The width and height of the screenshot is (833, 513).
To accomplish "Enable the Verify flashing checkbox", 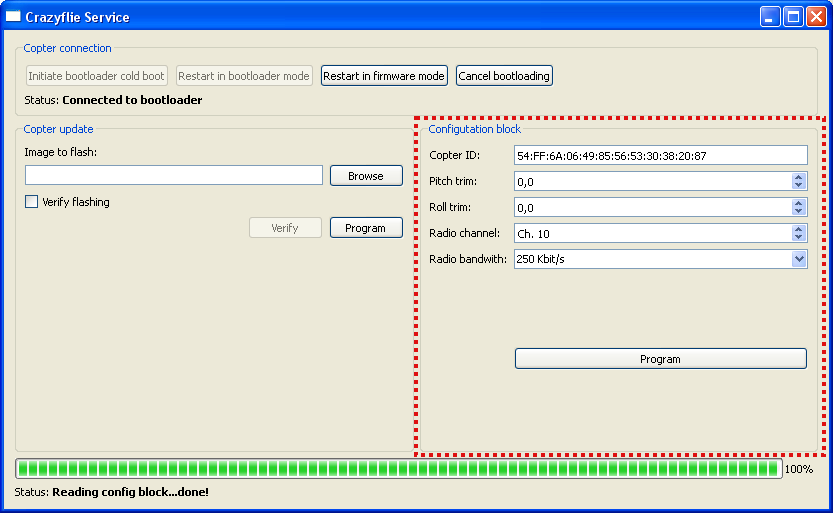I will coord(31,202).
